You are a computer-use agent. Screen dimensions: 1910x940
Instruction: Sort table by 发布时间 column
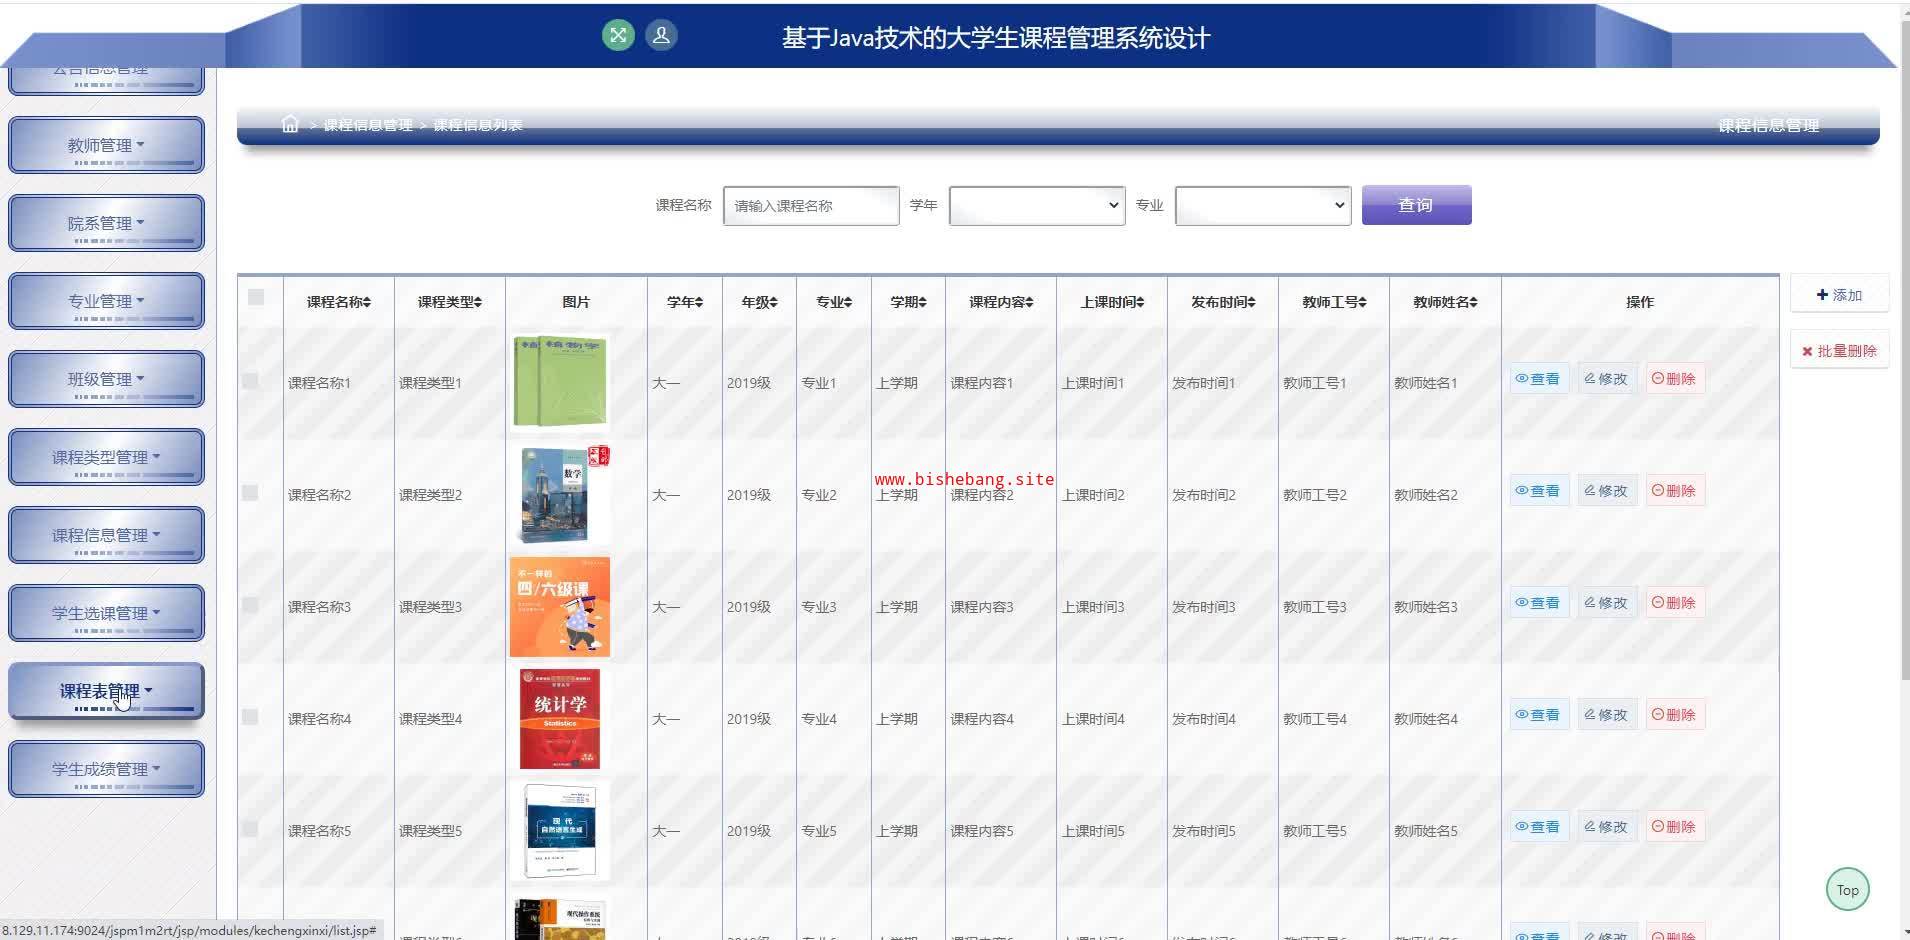click(x=1223, y=302)
